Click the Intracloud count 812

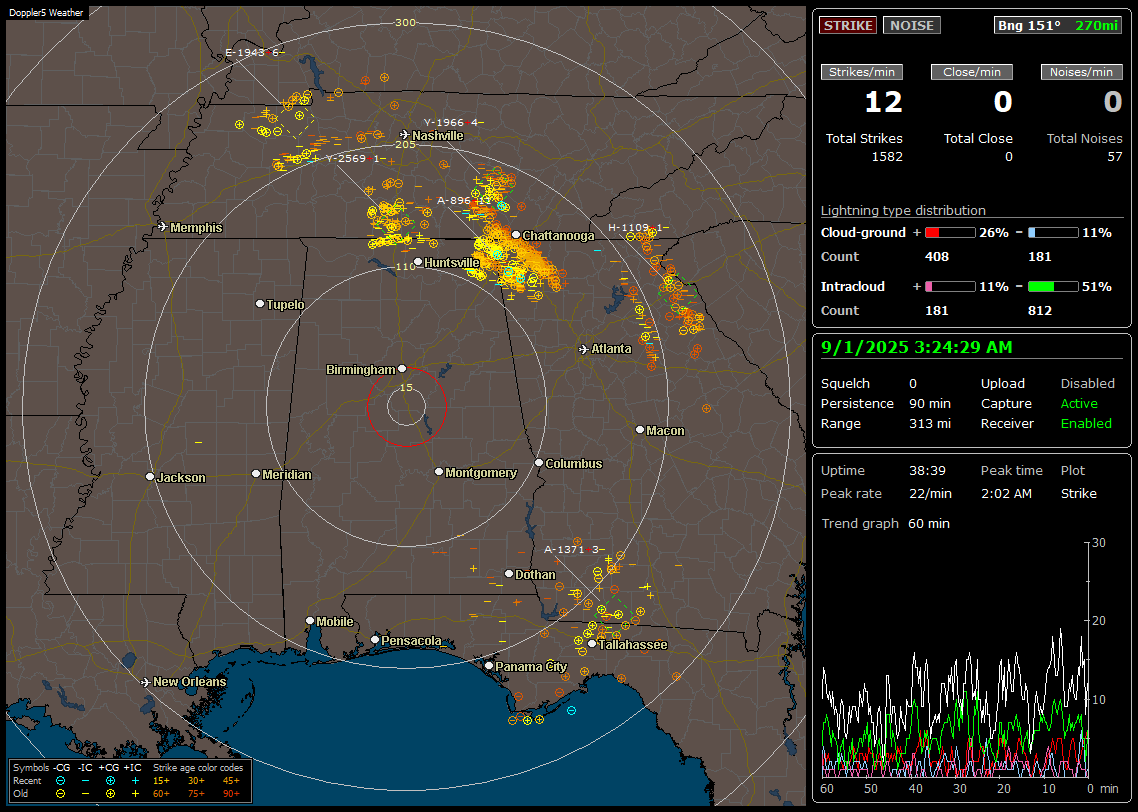point(1039,311)
